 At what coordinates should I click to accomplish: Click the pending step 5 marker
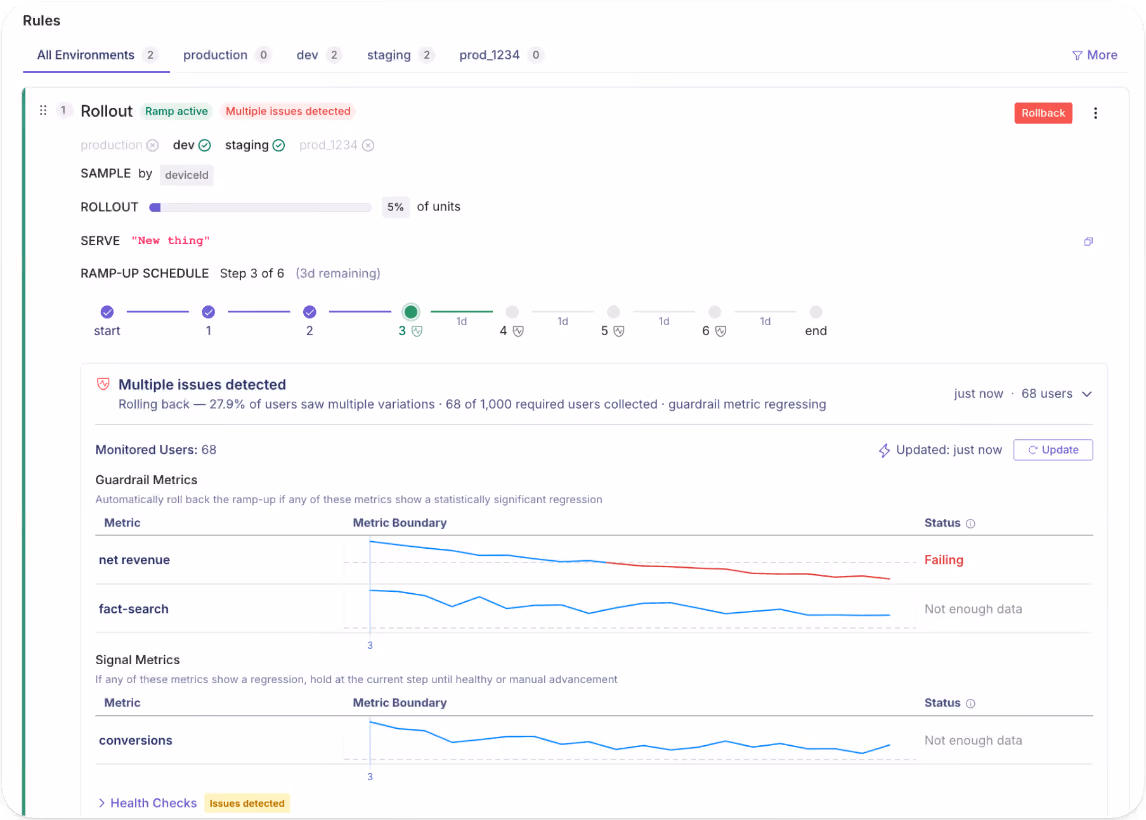pos(614,312)
